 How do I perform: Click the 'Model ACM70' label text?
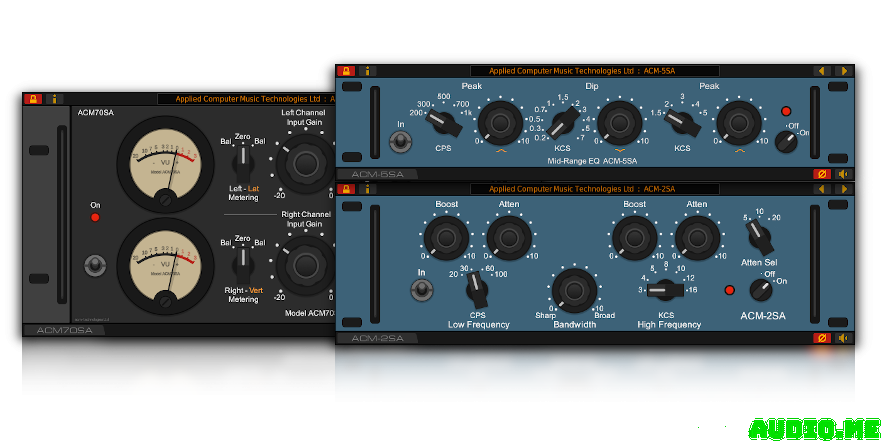click(310, 313)
